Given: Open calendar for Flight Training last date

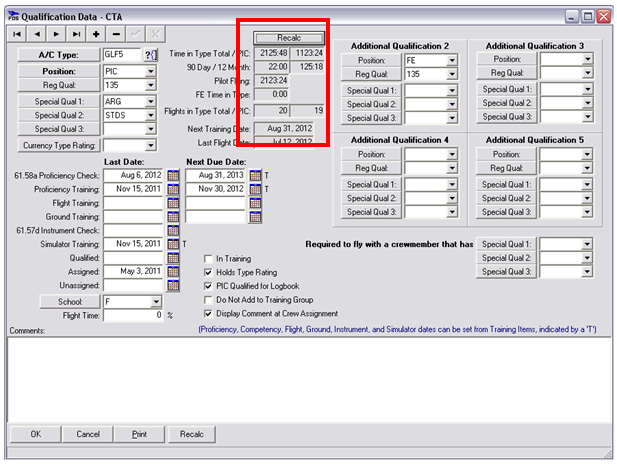Looking at the screenshot, I should coord(173,203).
